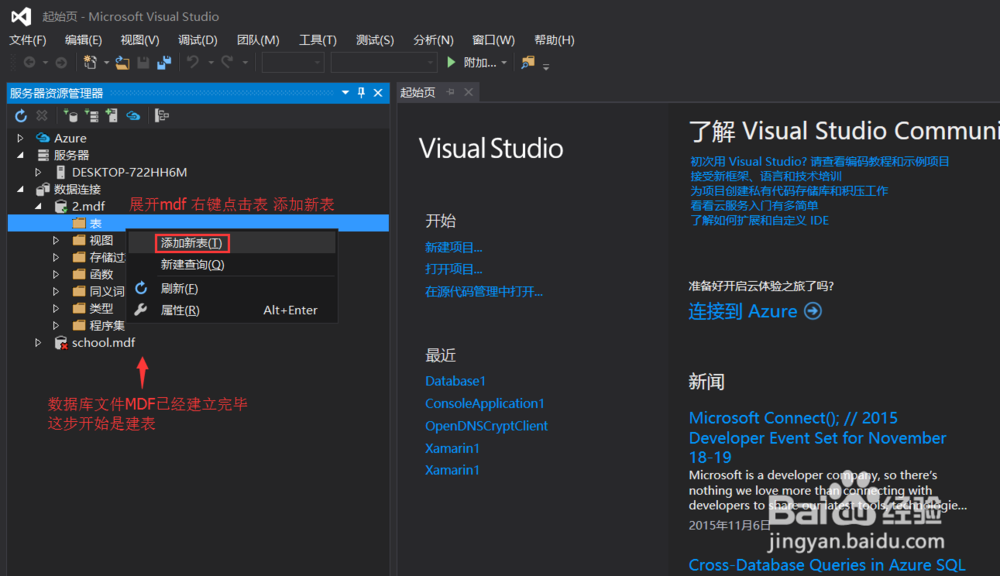Click the Open File folder icon
Image resolution: width=1000 pixels, height=576 pixels.
point(122,63)
